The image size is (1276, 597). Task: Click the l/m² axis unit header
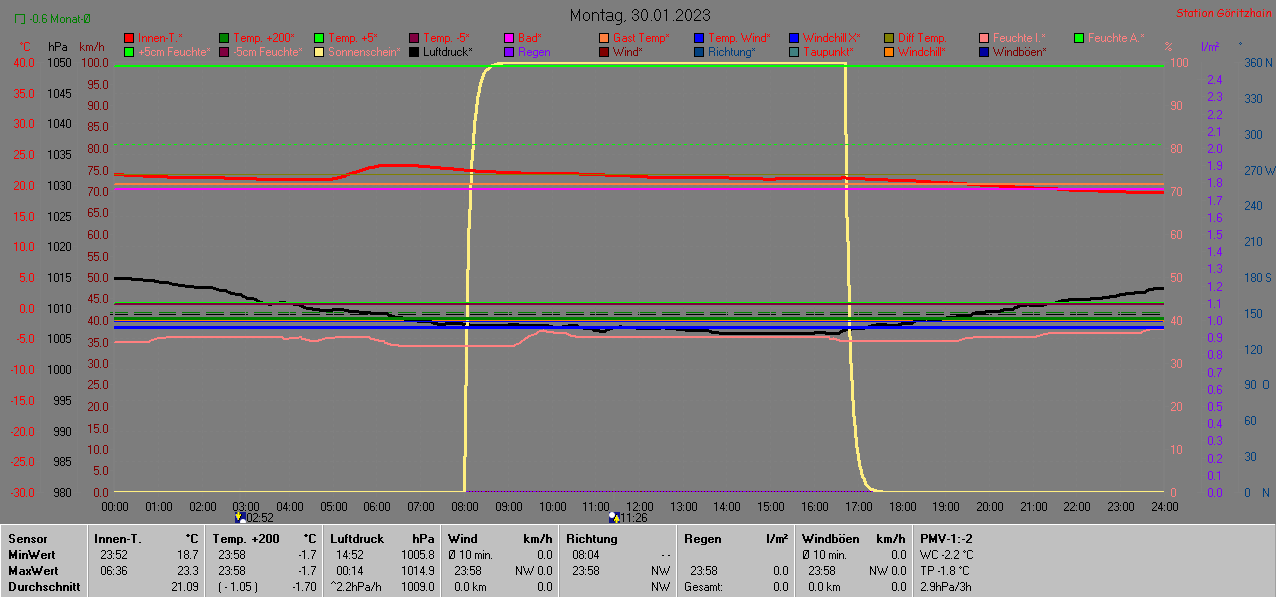pyautogui.click(x=1210, y=47)
